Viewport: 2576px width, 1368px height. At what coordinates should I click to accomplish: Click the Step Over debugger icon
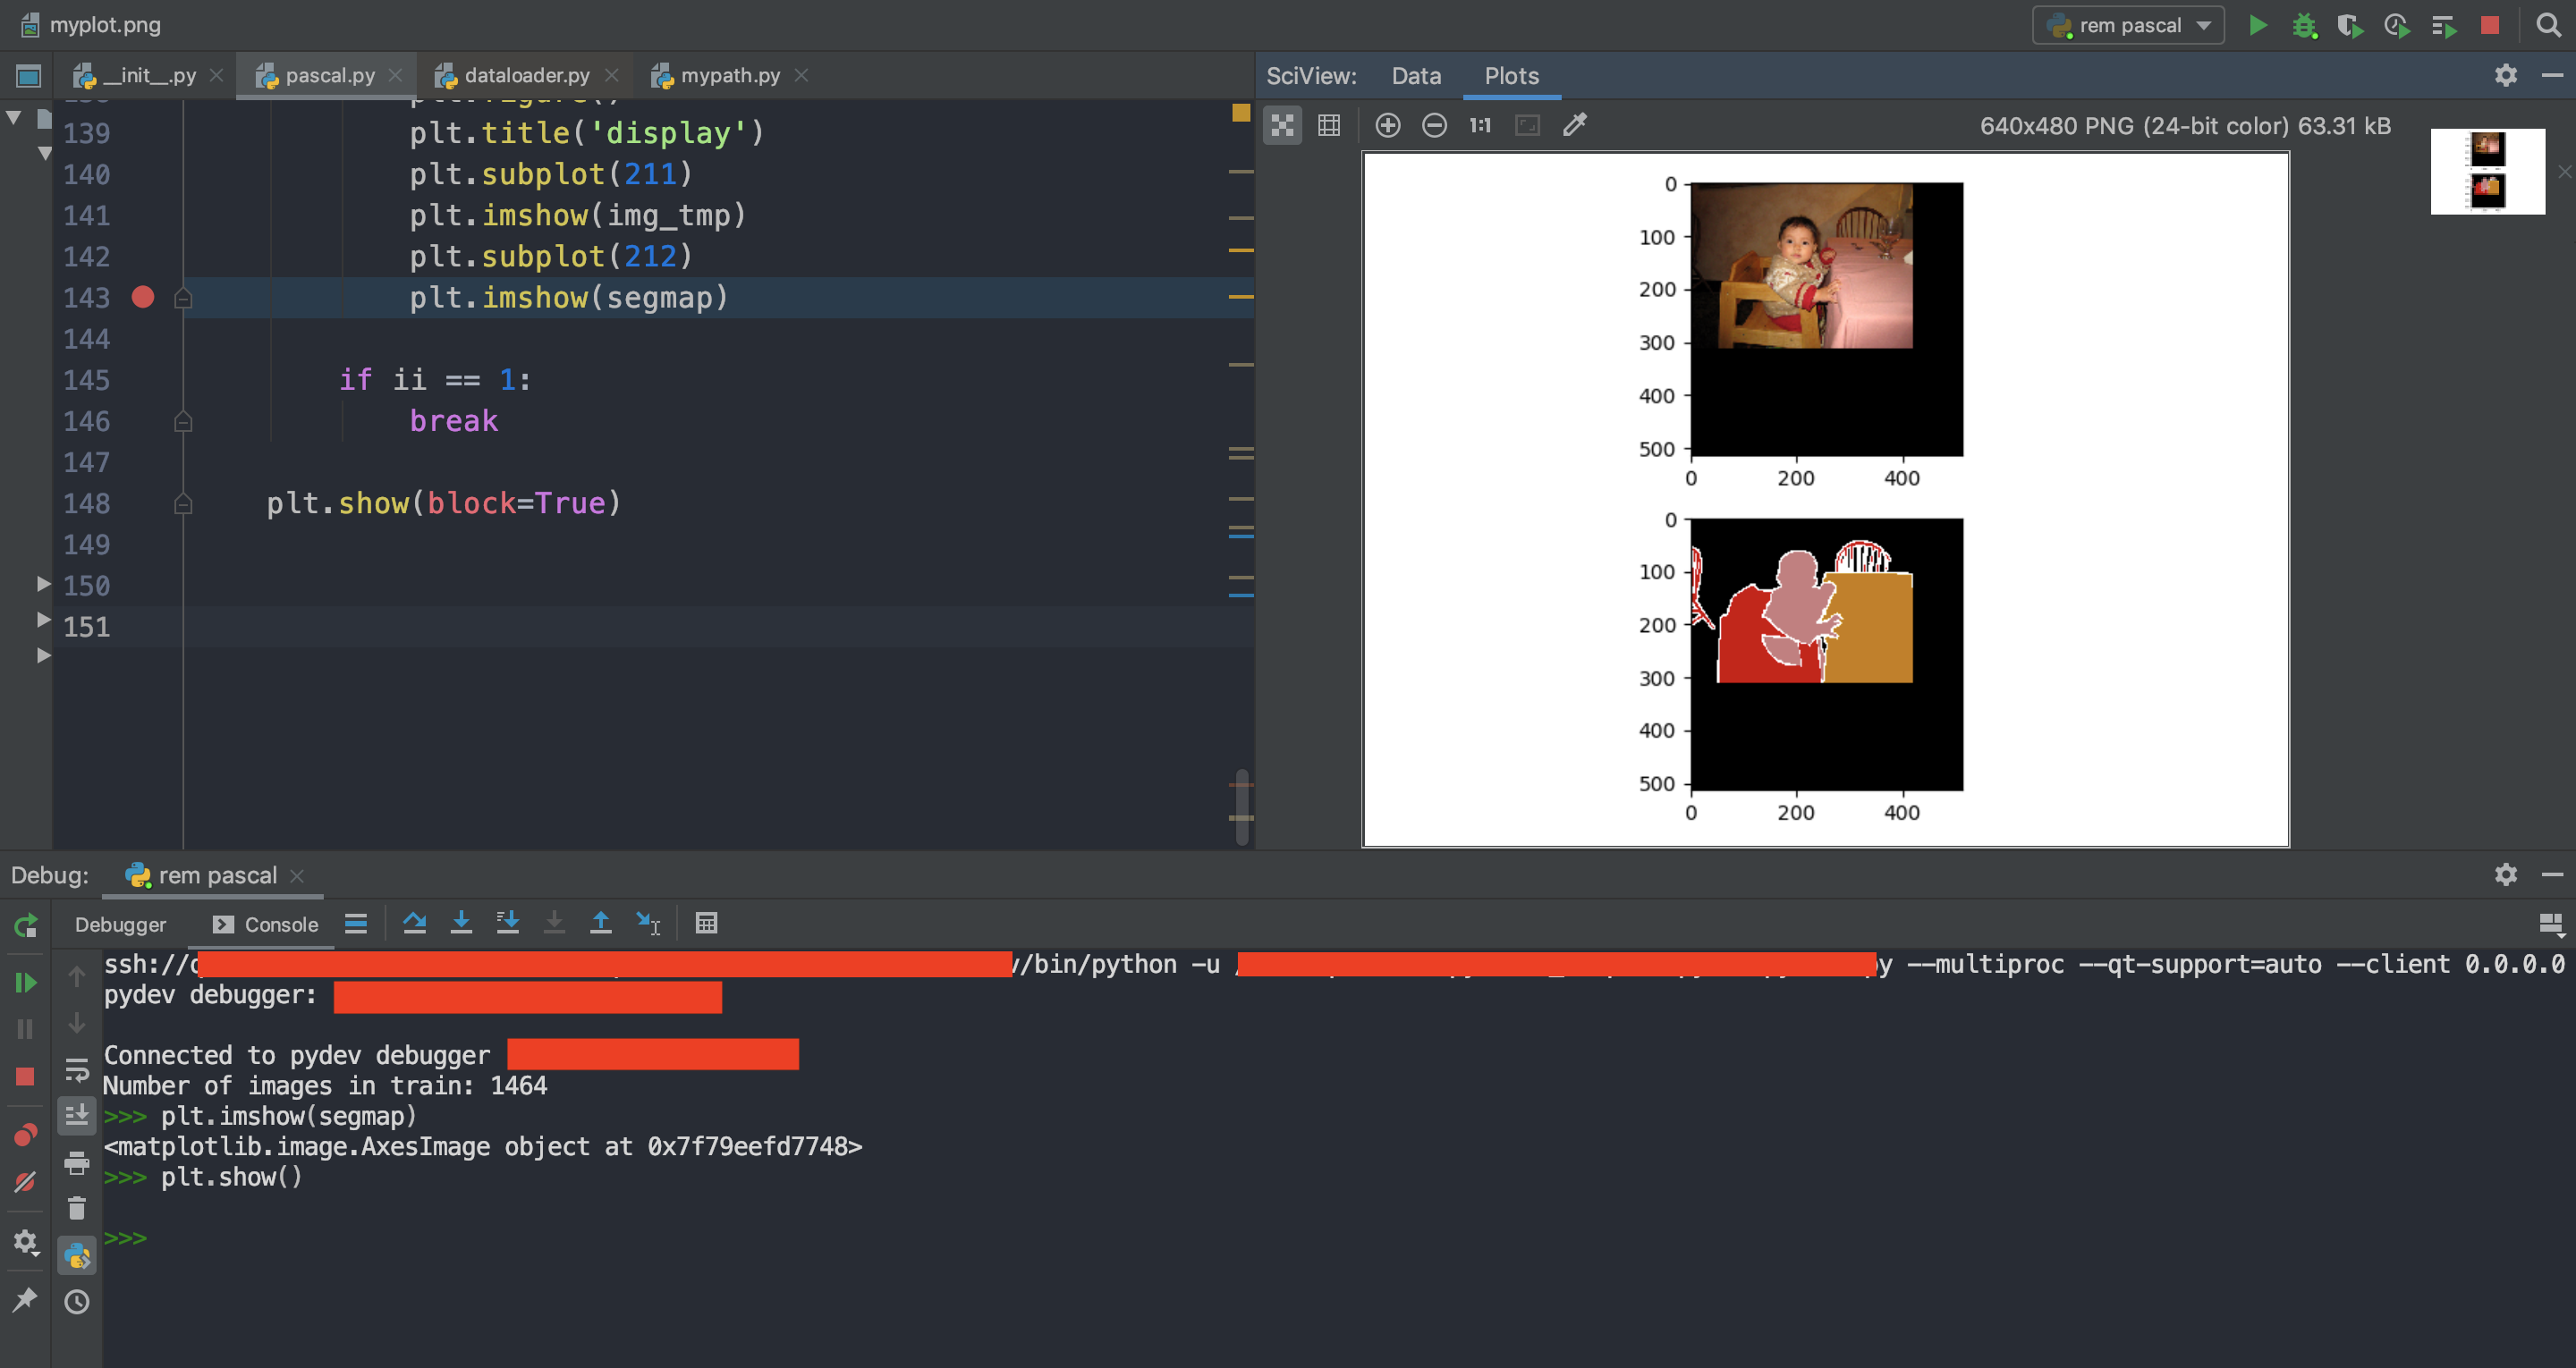pos(414,923)
